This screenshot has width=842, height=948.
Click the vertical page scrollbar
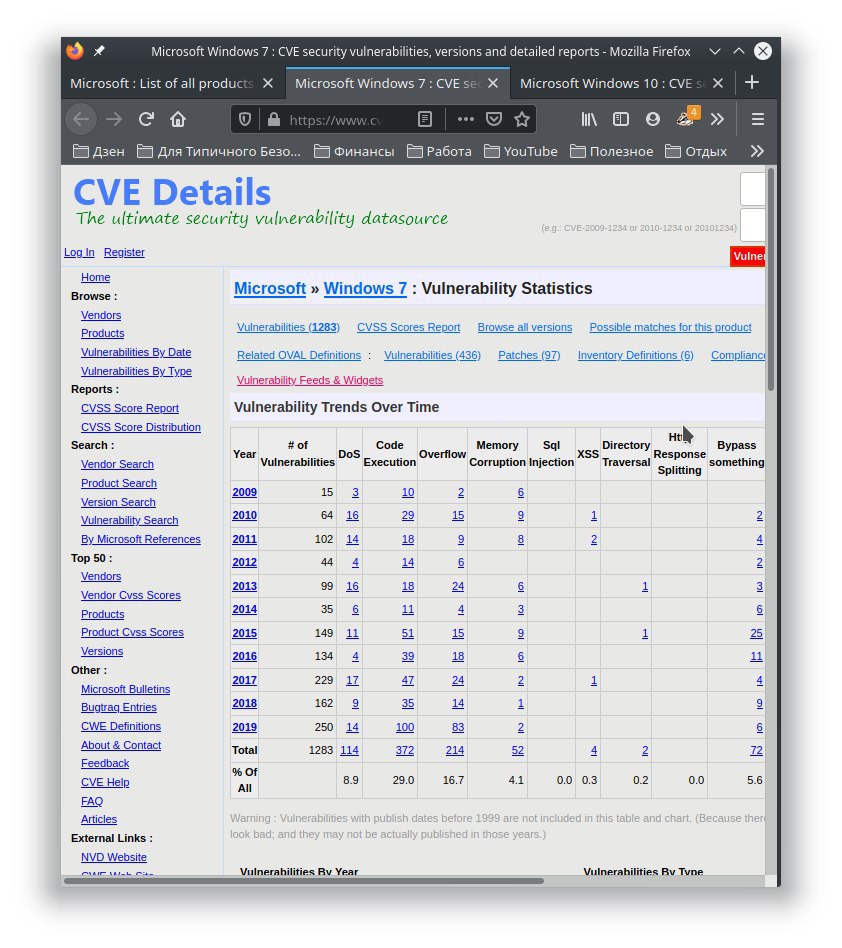771,279
